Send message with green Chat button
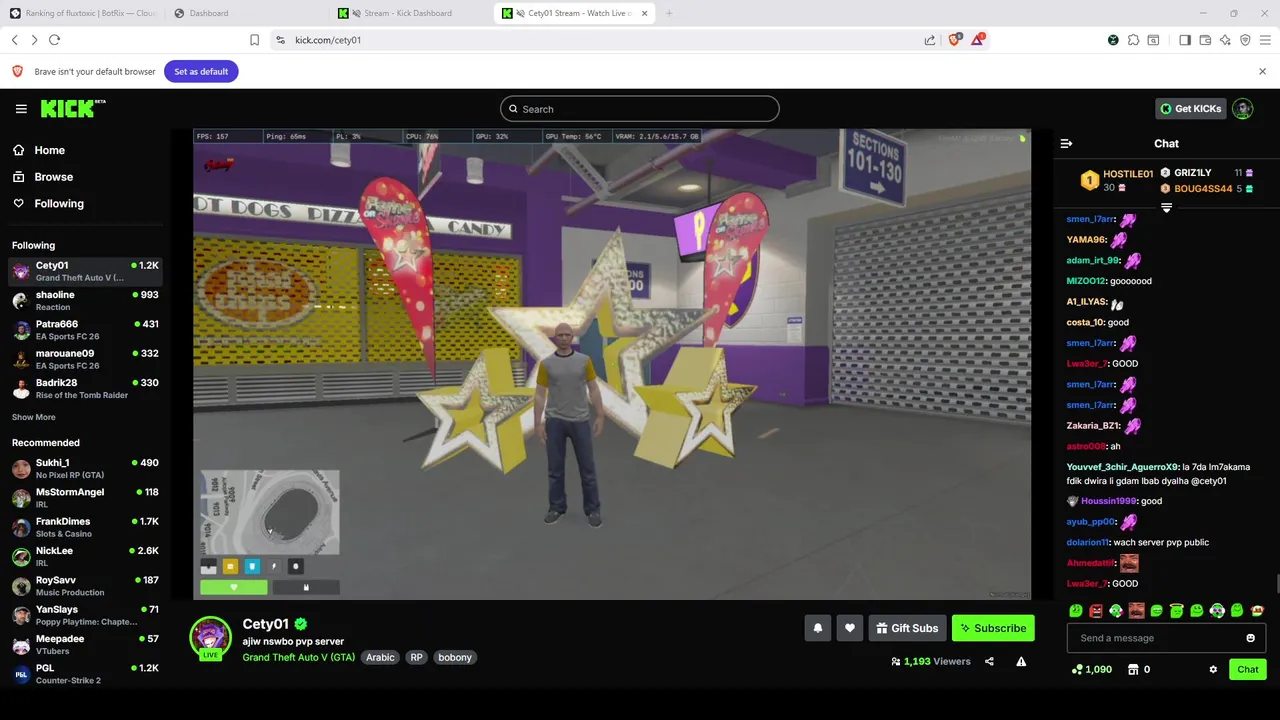 [x=1248, y=669]
